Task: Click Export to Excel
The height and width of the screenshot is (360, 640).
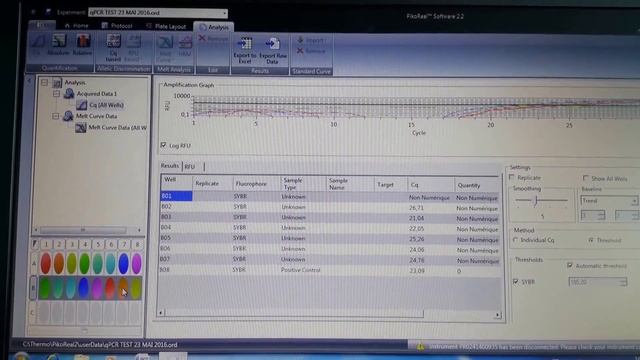Action: tap(245, 51)
